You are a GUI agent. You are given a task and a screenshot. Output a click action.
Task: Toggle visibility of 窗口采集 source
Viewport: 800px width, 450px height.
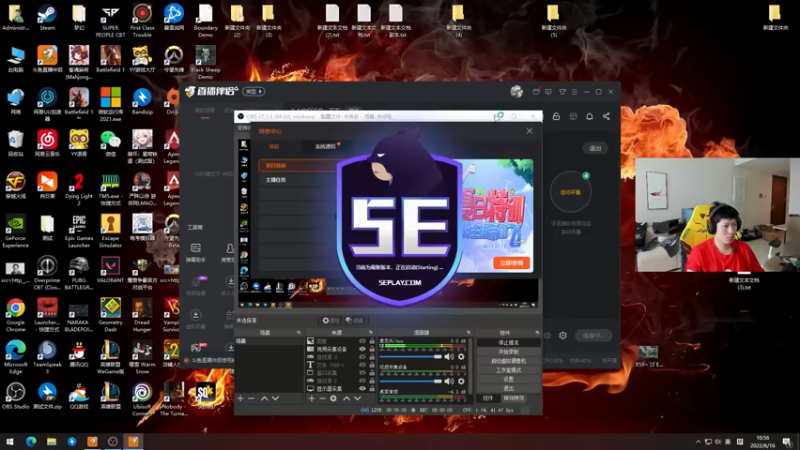[x=362, y=372]
